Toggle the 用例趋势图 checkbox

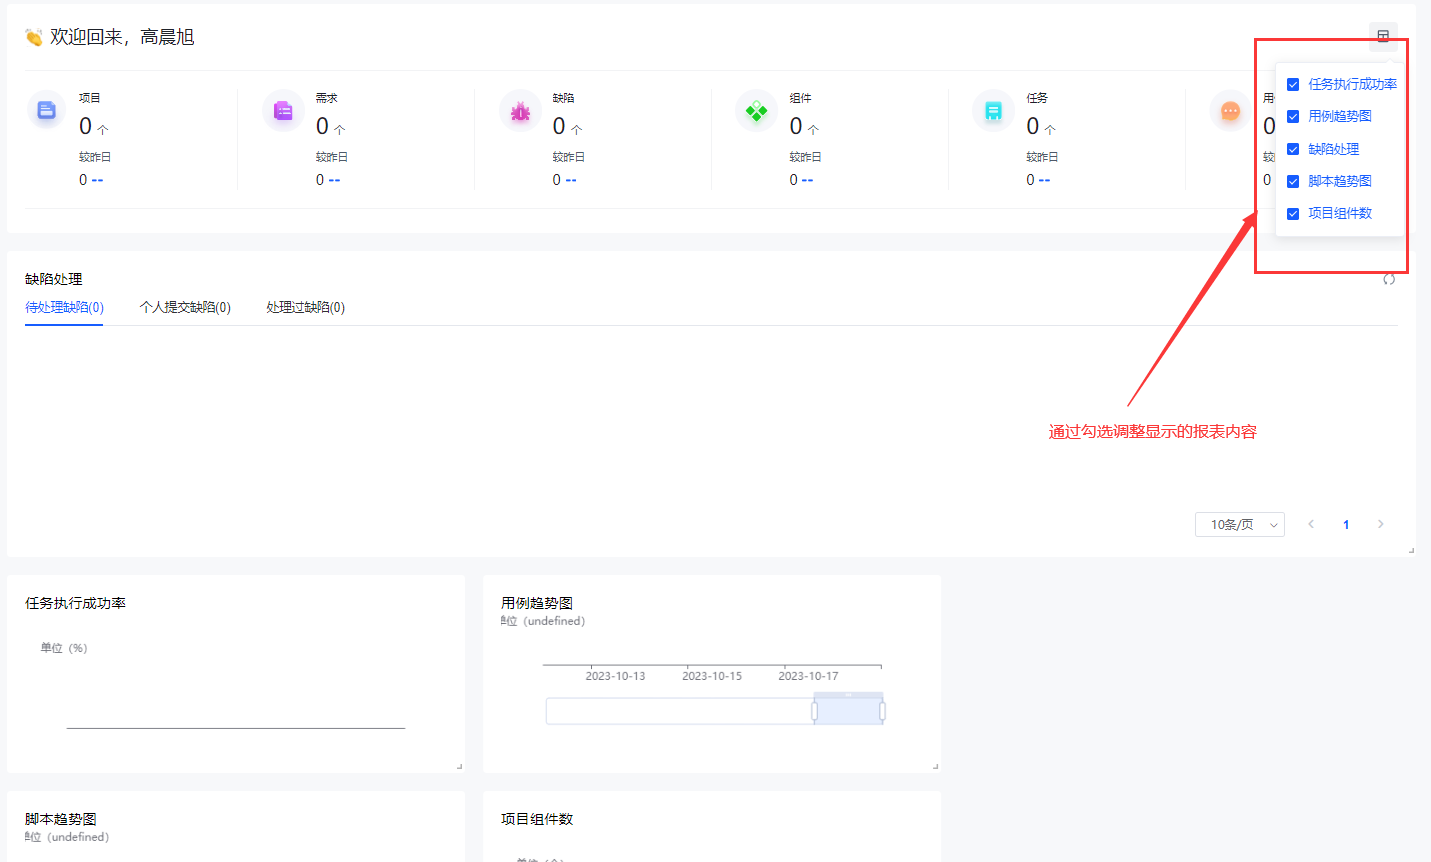point(1293,117)
